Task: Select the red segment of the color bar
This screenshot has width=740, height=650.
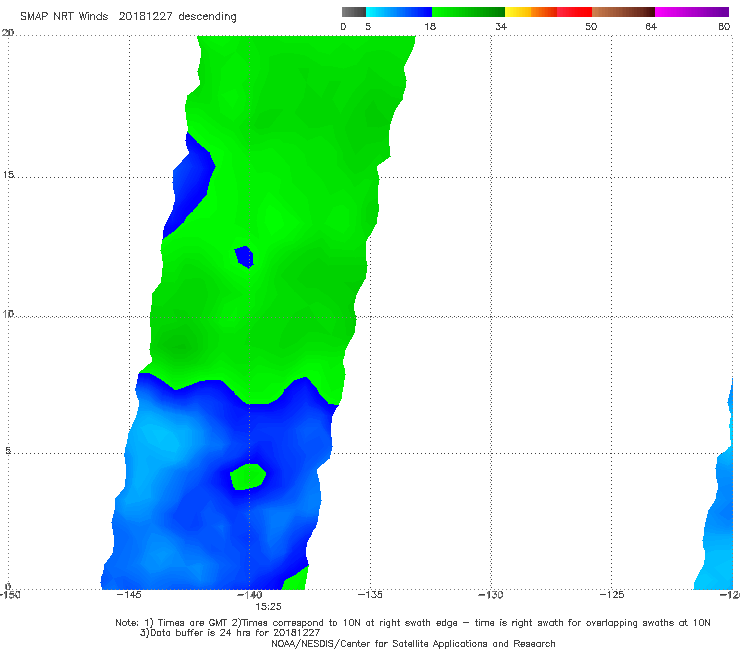Action: coord(574,12)
